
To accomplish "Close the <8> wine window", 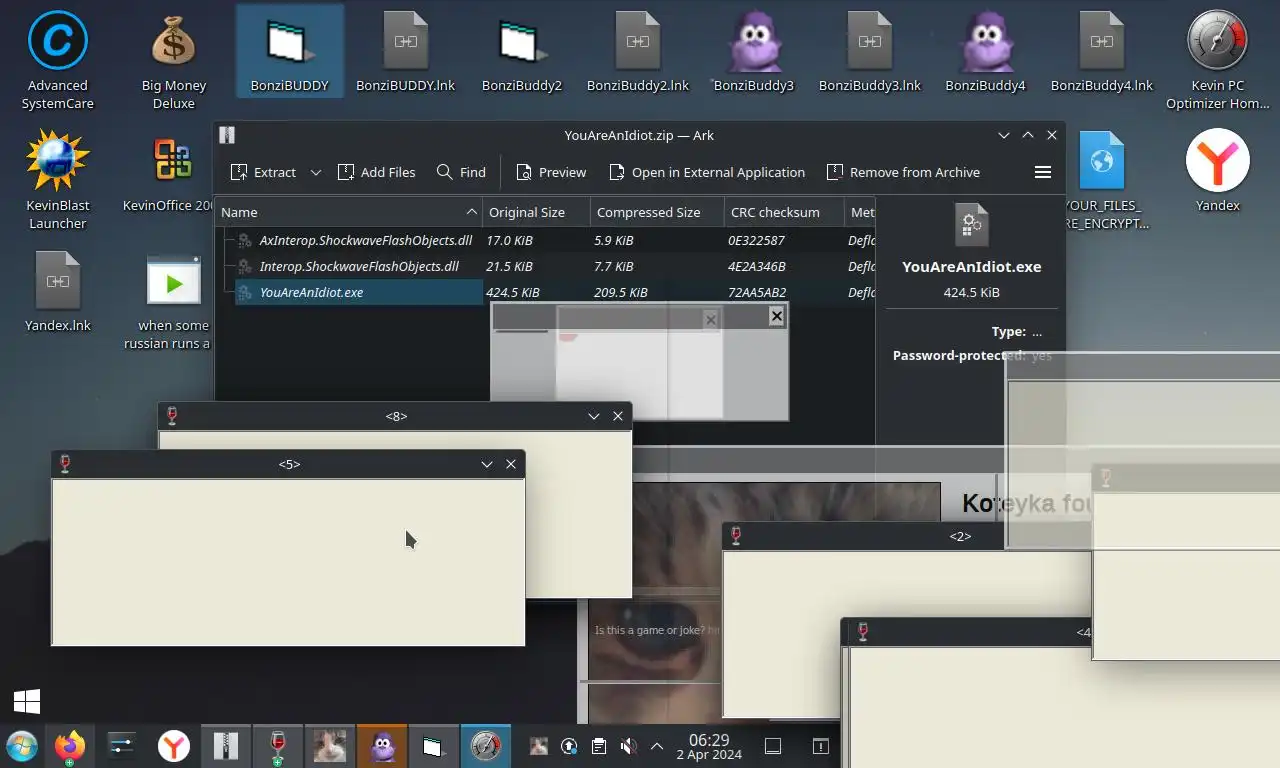I will (618, 416).
